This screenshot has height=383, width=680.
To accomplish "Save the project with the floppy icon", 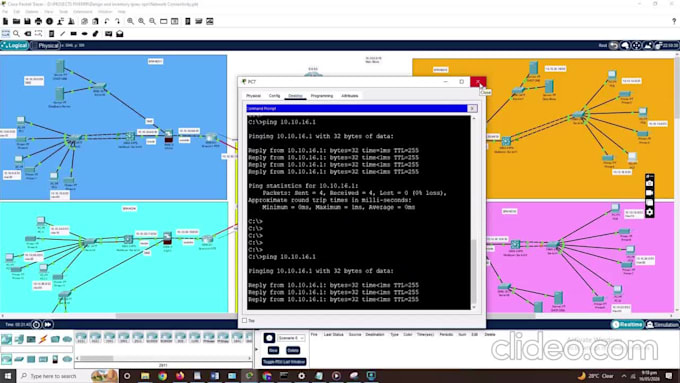I will pos(27,21).
